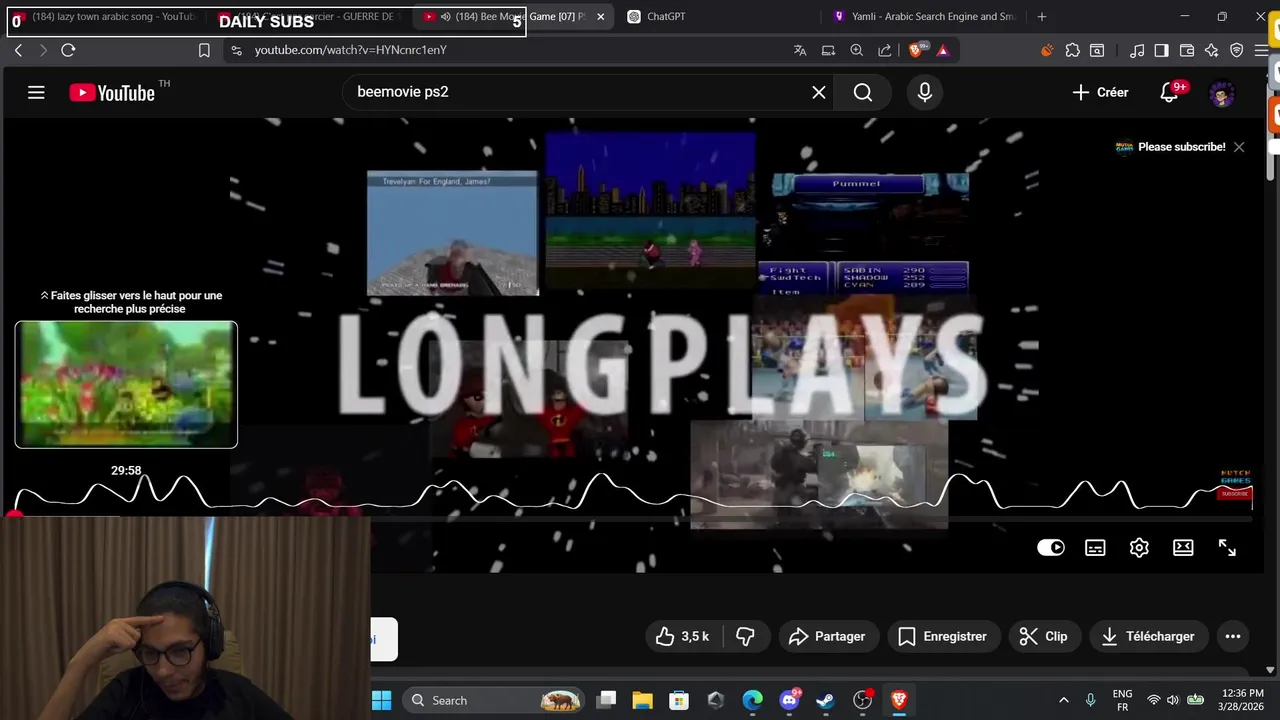The height and width of the screenshot is (720, 1280).
Task: View site information icon
Action: point(235,50)
